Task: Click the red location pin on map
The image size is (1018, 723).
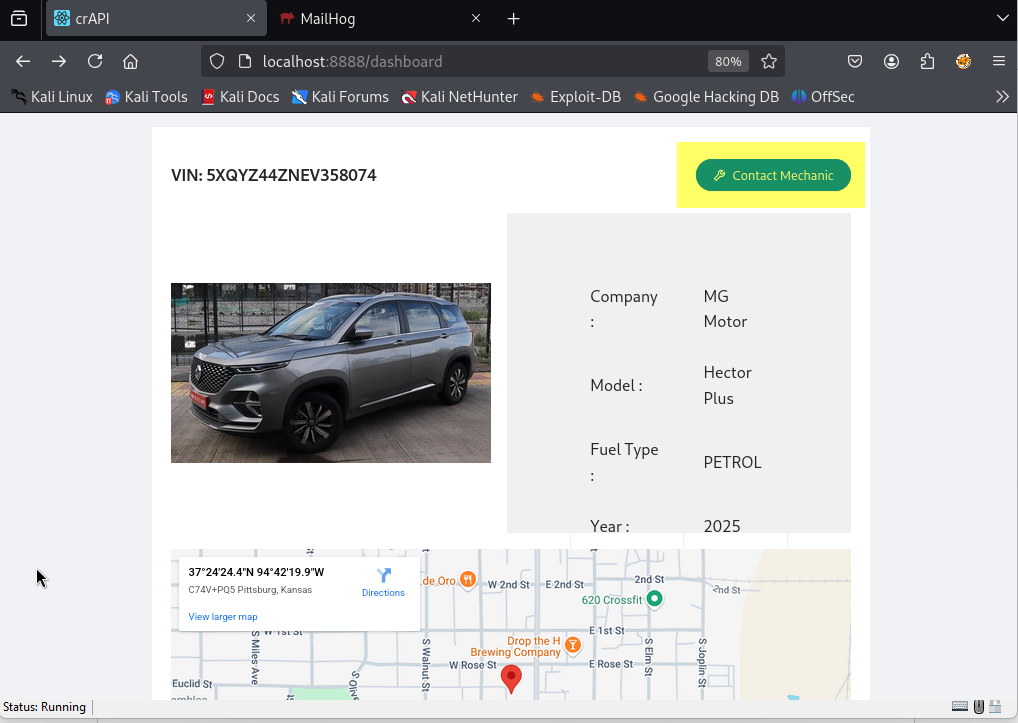Action: click(511, 679)
